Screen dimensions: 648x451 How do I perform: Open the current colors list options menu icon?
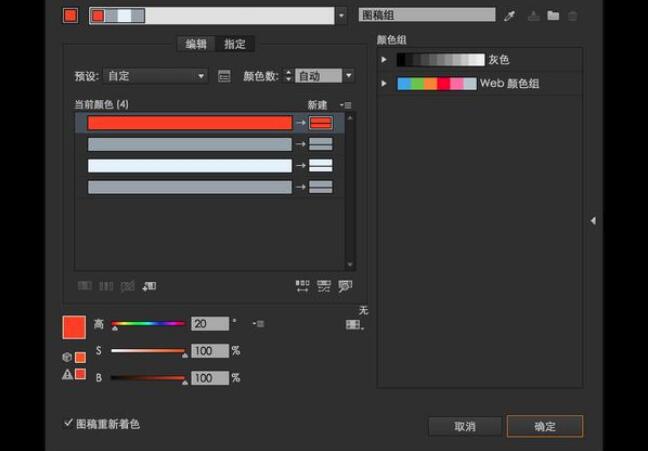346,105
